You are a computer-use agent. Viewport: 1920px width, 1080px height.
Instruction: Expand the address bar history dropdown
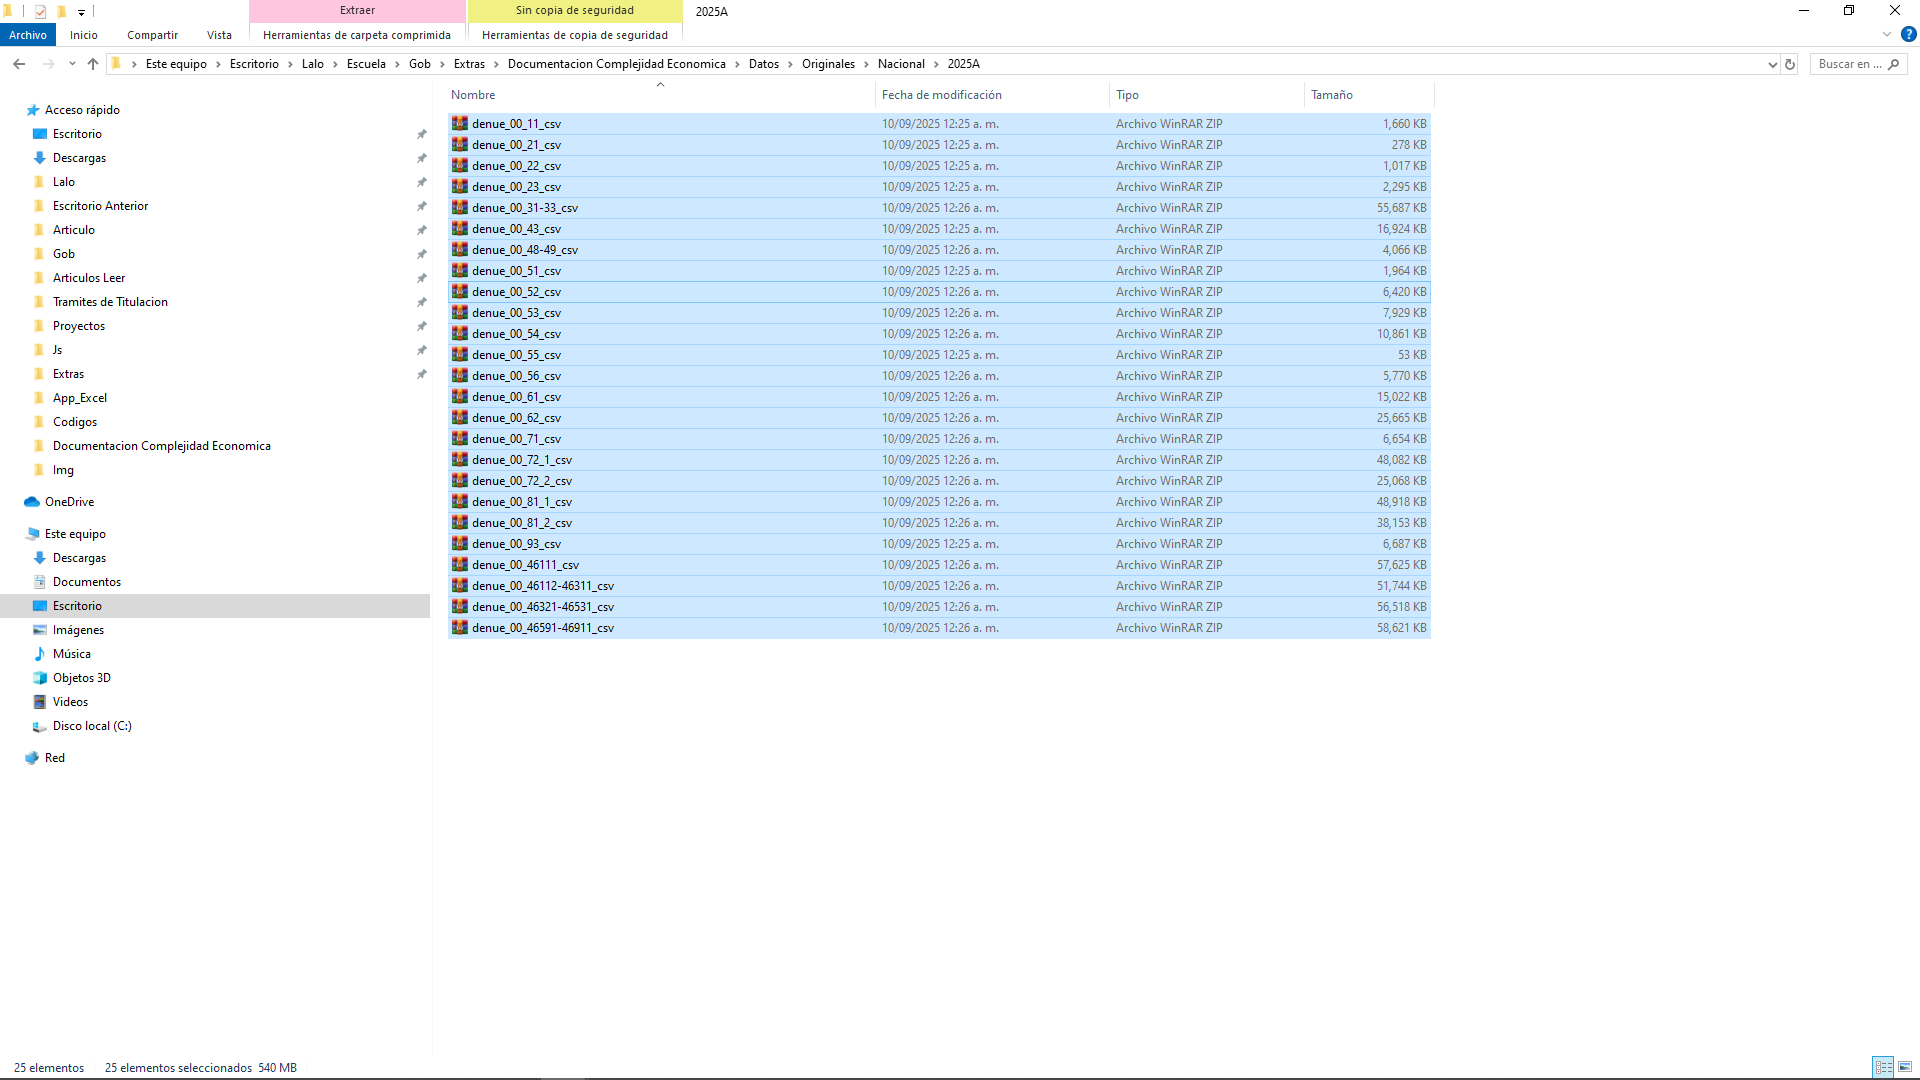[x=1772, y=64]
